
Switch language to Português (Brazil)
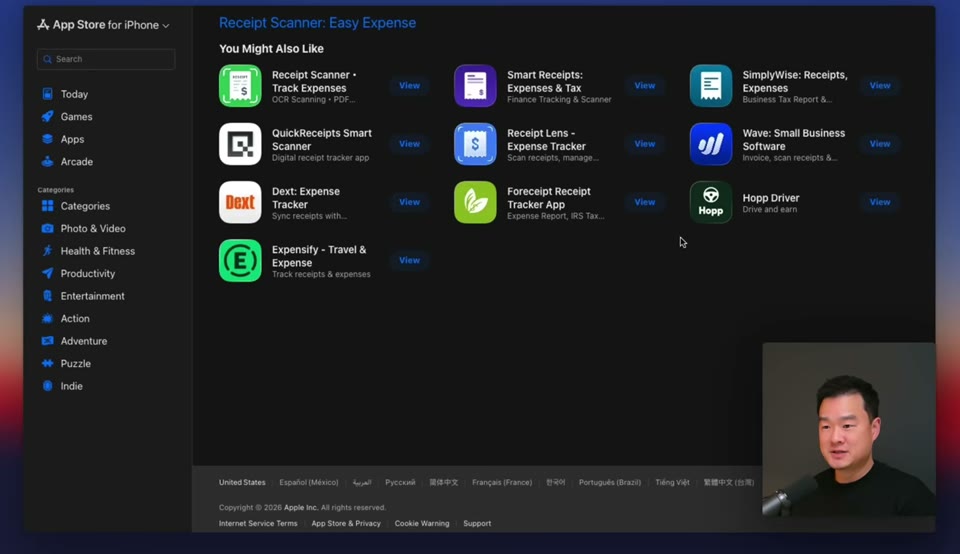click(610, 482)
